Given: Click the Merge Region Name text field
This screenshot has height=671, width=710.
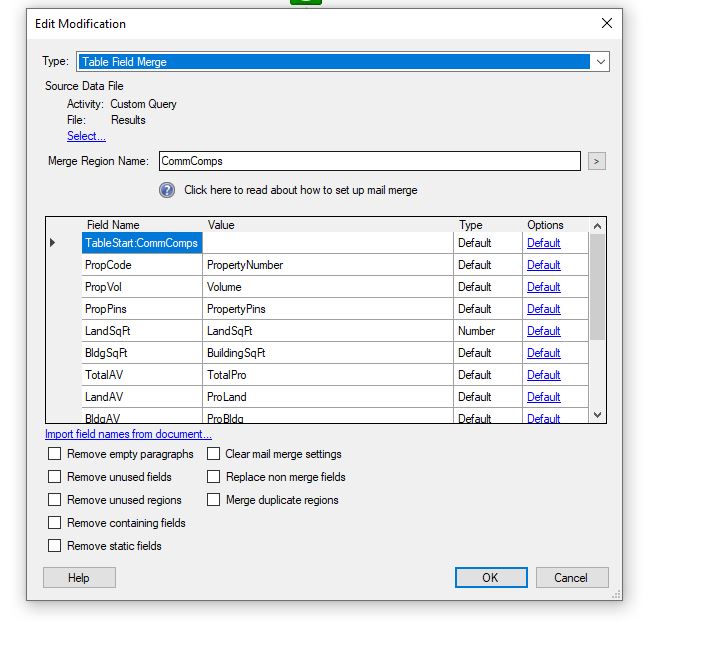Looking at the screenshot, I should [x=368, y=161].
